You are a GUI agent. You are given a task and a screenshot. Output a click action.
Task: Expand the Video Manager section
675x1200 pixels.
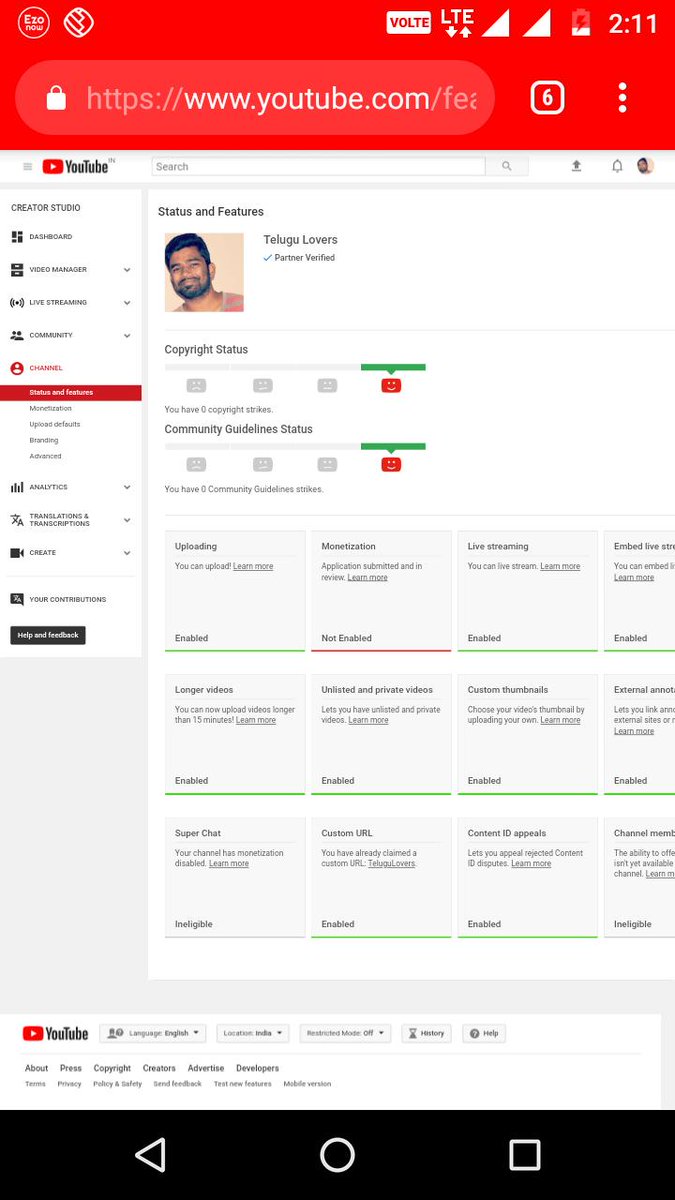71,270
